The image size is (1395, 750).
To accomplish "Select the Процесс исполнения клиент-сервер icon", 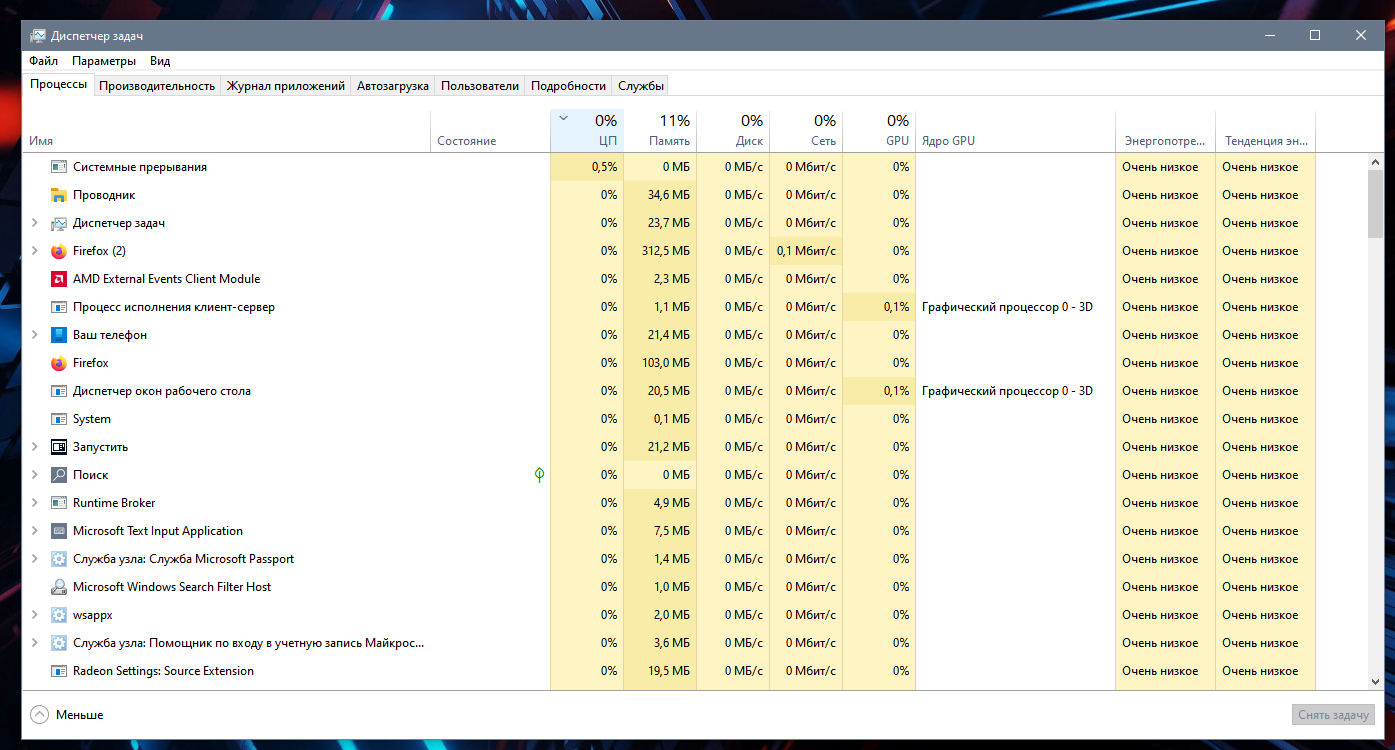I will (x=58, y=307).
